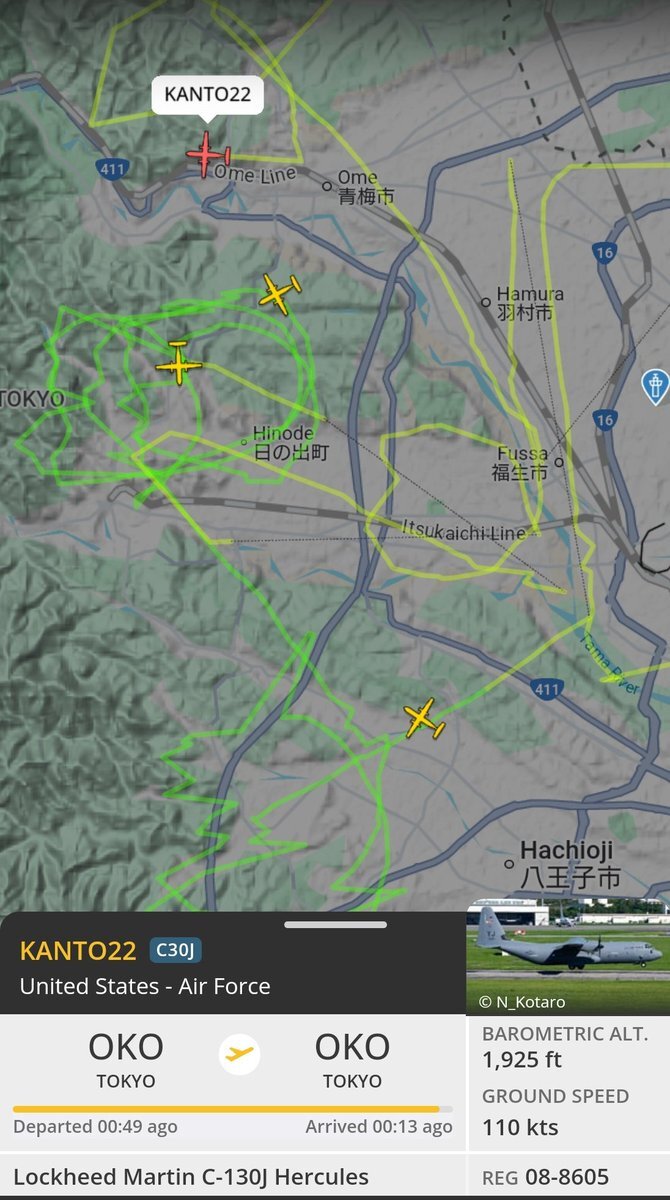The height and width of the screenshot is (1200, 670).
Task: Click the flight progress bar
Action: [x=232, y=1109]
